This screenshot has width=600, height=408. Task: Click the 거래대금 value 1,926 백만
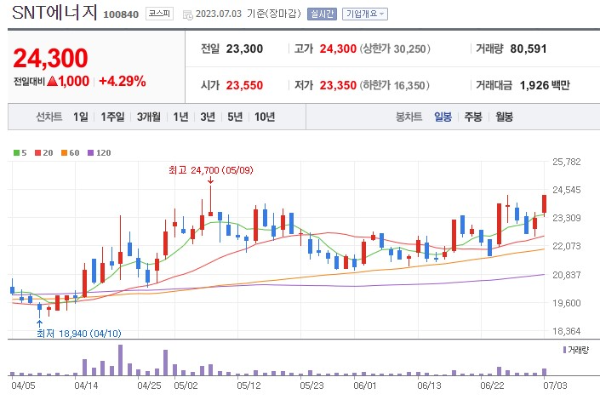tap(545, 85)
